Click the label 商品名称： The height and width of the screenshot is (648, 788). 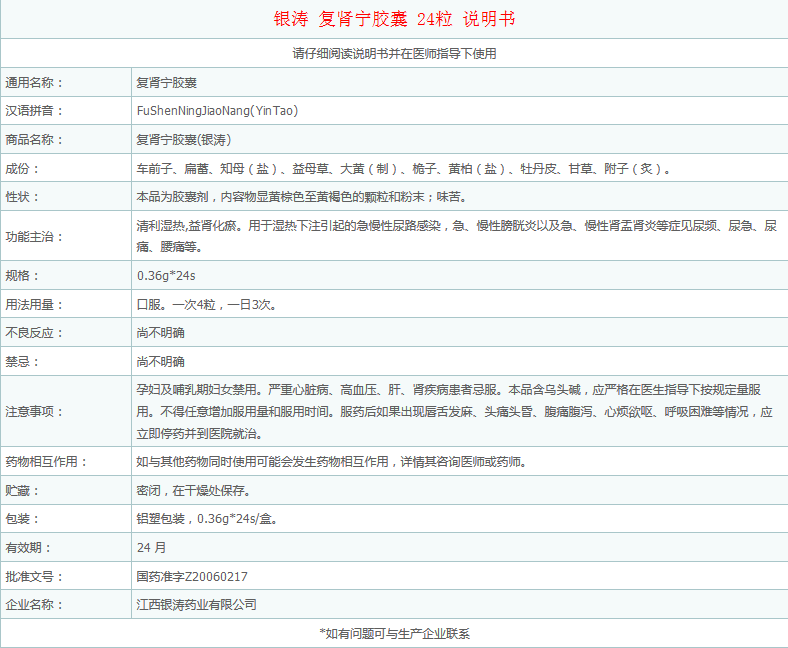[34, 139]
